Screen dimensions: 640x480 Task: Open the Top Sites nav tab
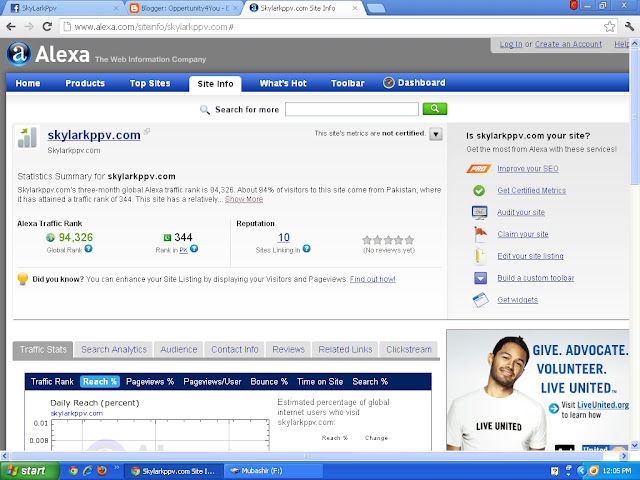click(x=150, y=83)
